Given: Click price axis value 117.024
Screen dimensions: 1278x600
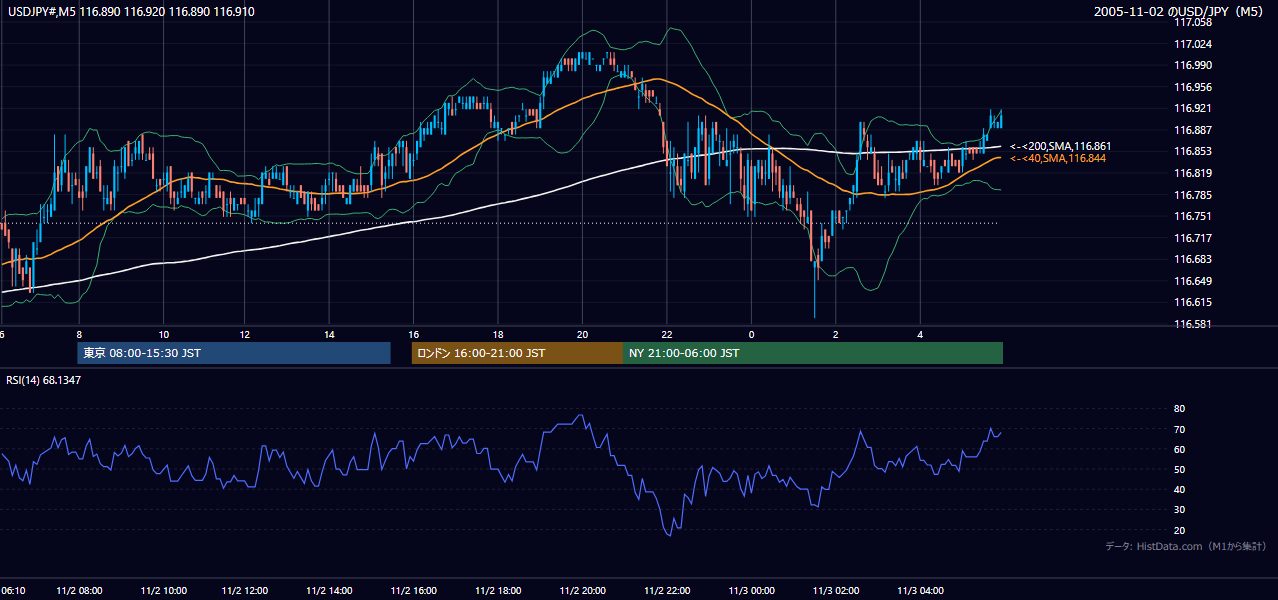Looking at the screenshot, I should point(1192,44).
